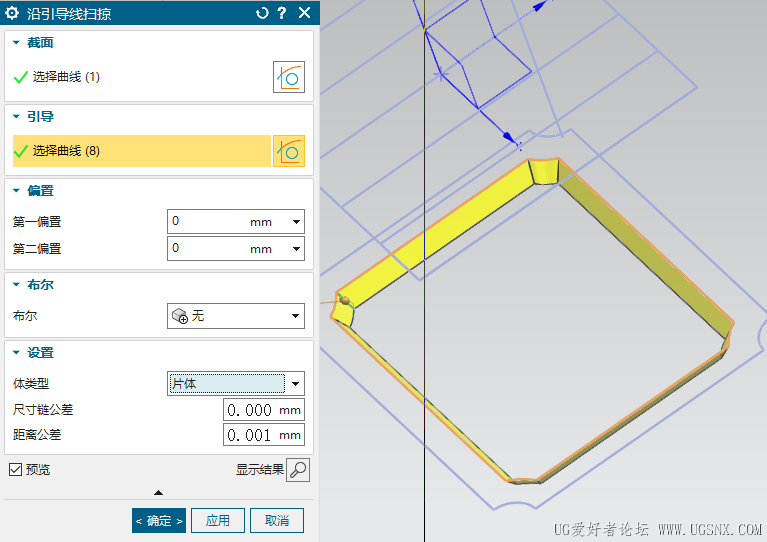Collapse the 布尔 section
This screenshot has height=542, width=767.
click(16, 284)
